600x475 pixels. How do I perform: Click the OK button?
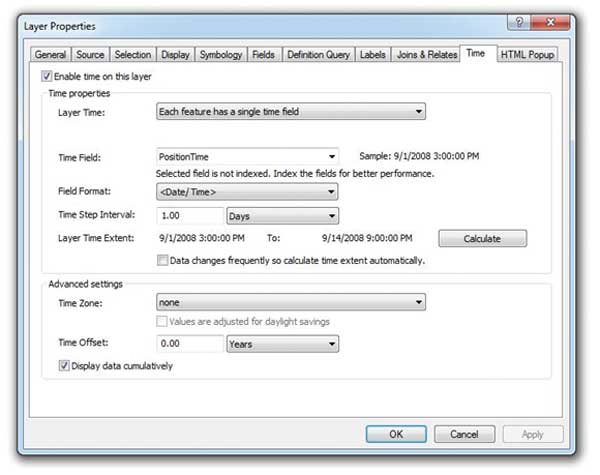tap(396, 434)
